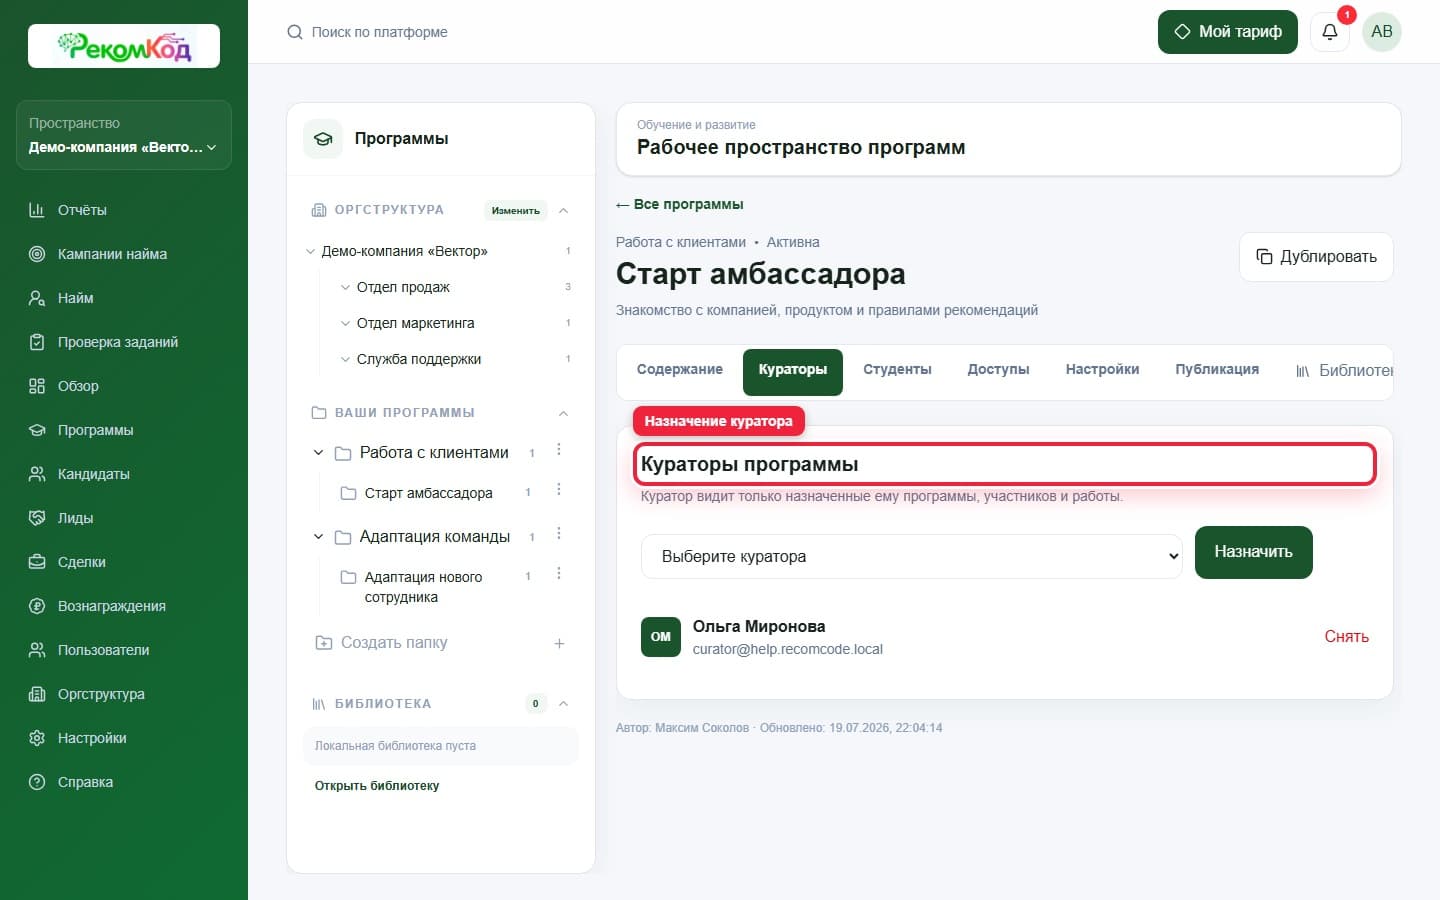Click the Настройки gear icon in sidebar
The width and height of the screenshot is (1440, 900).
37,738
